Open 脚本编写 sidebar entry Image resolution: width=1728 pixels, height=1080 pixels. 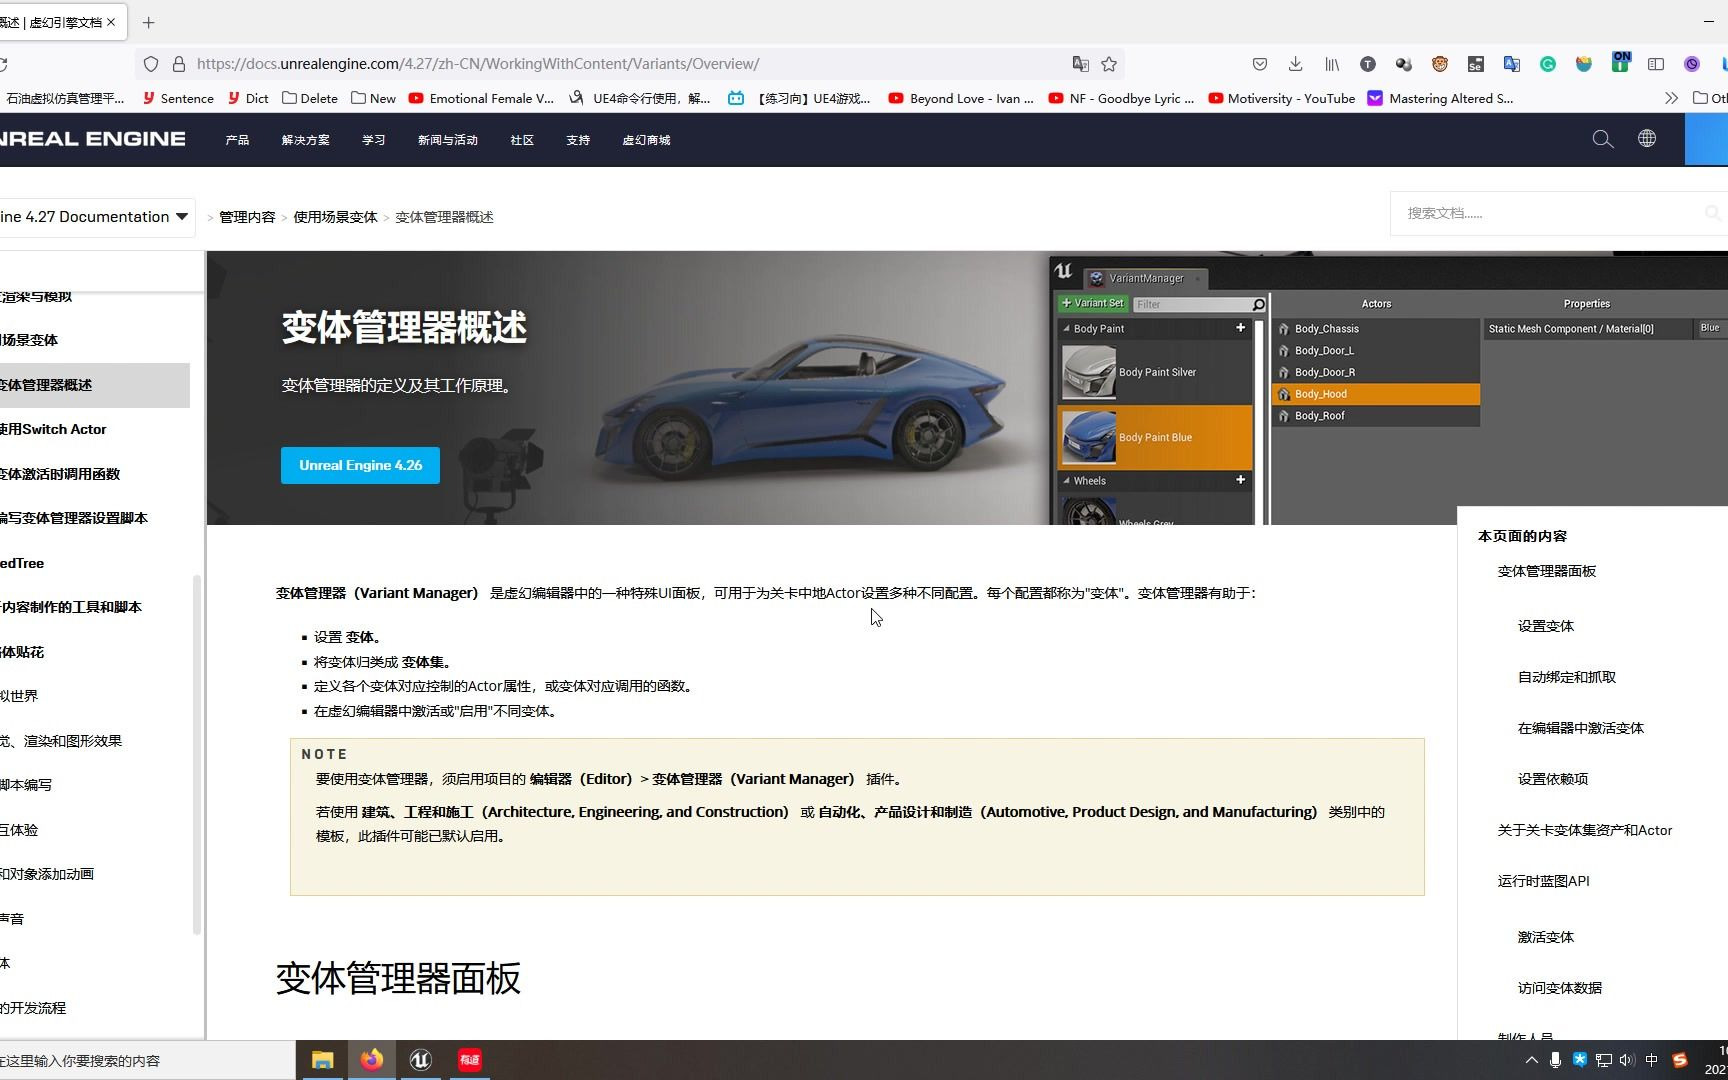pos(26,785)
